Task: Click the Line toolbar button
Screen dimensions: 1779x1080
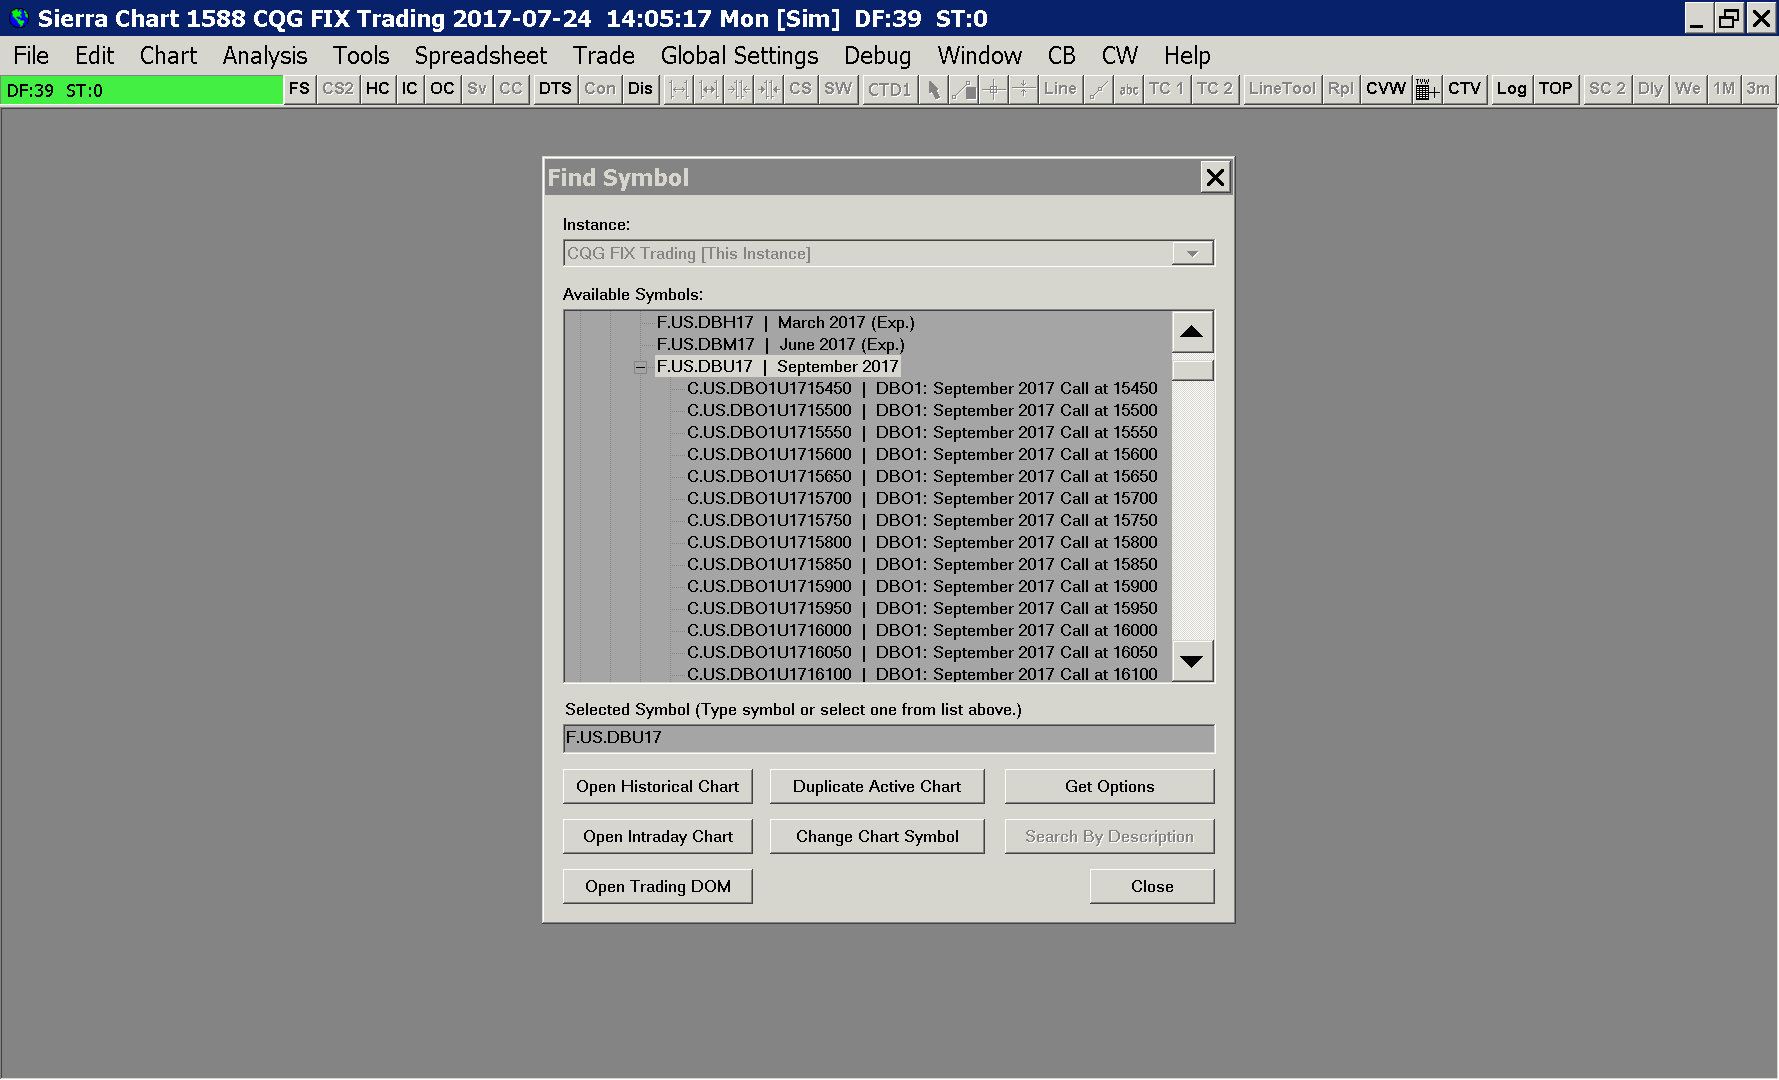Action: [1060, 89]
